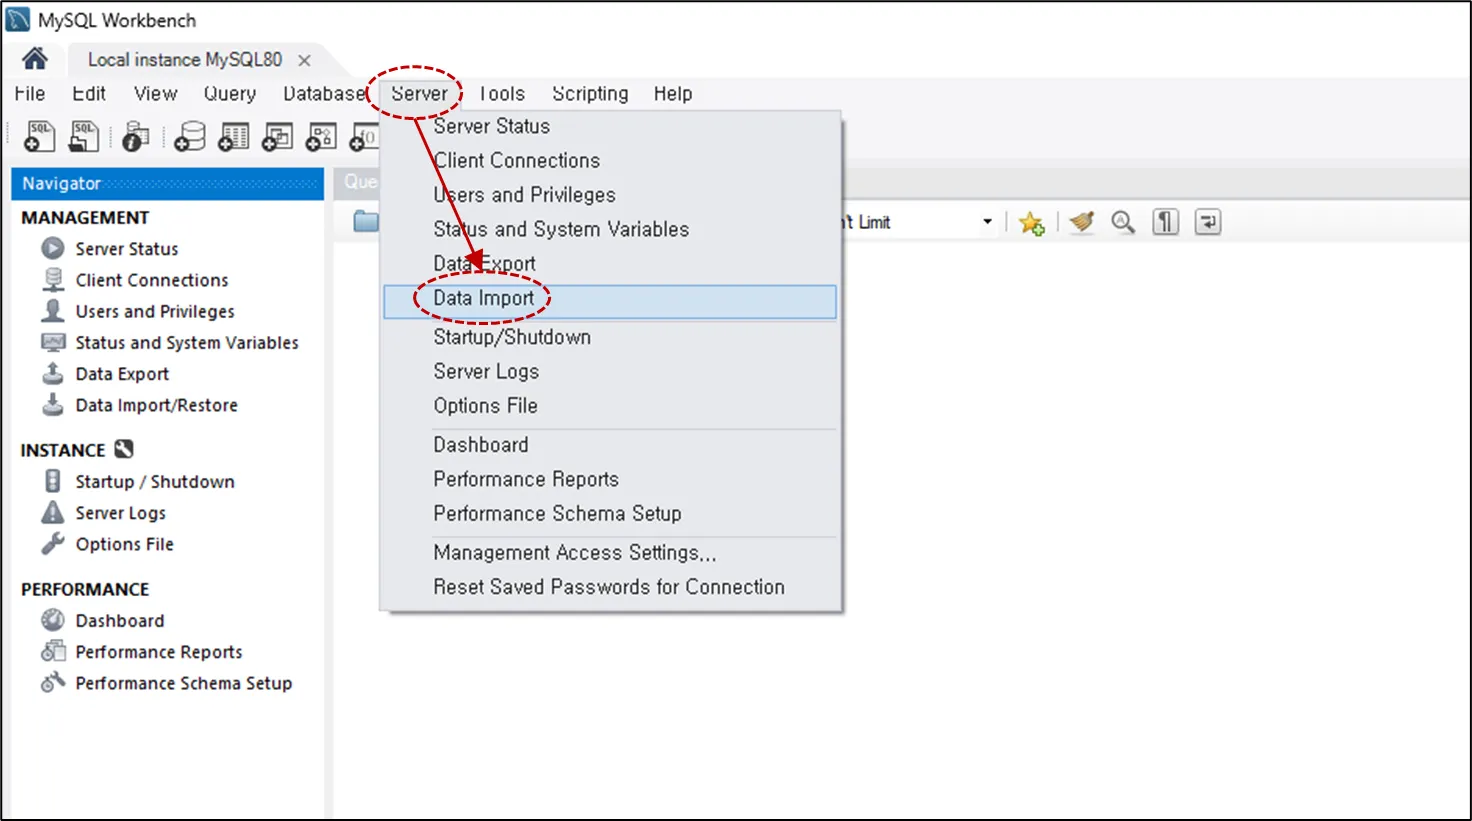Viewport: 1472px width, 821px height.
Task: Open Performance Reports in Navigator panel
Action: click(x=158, y=652)
